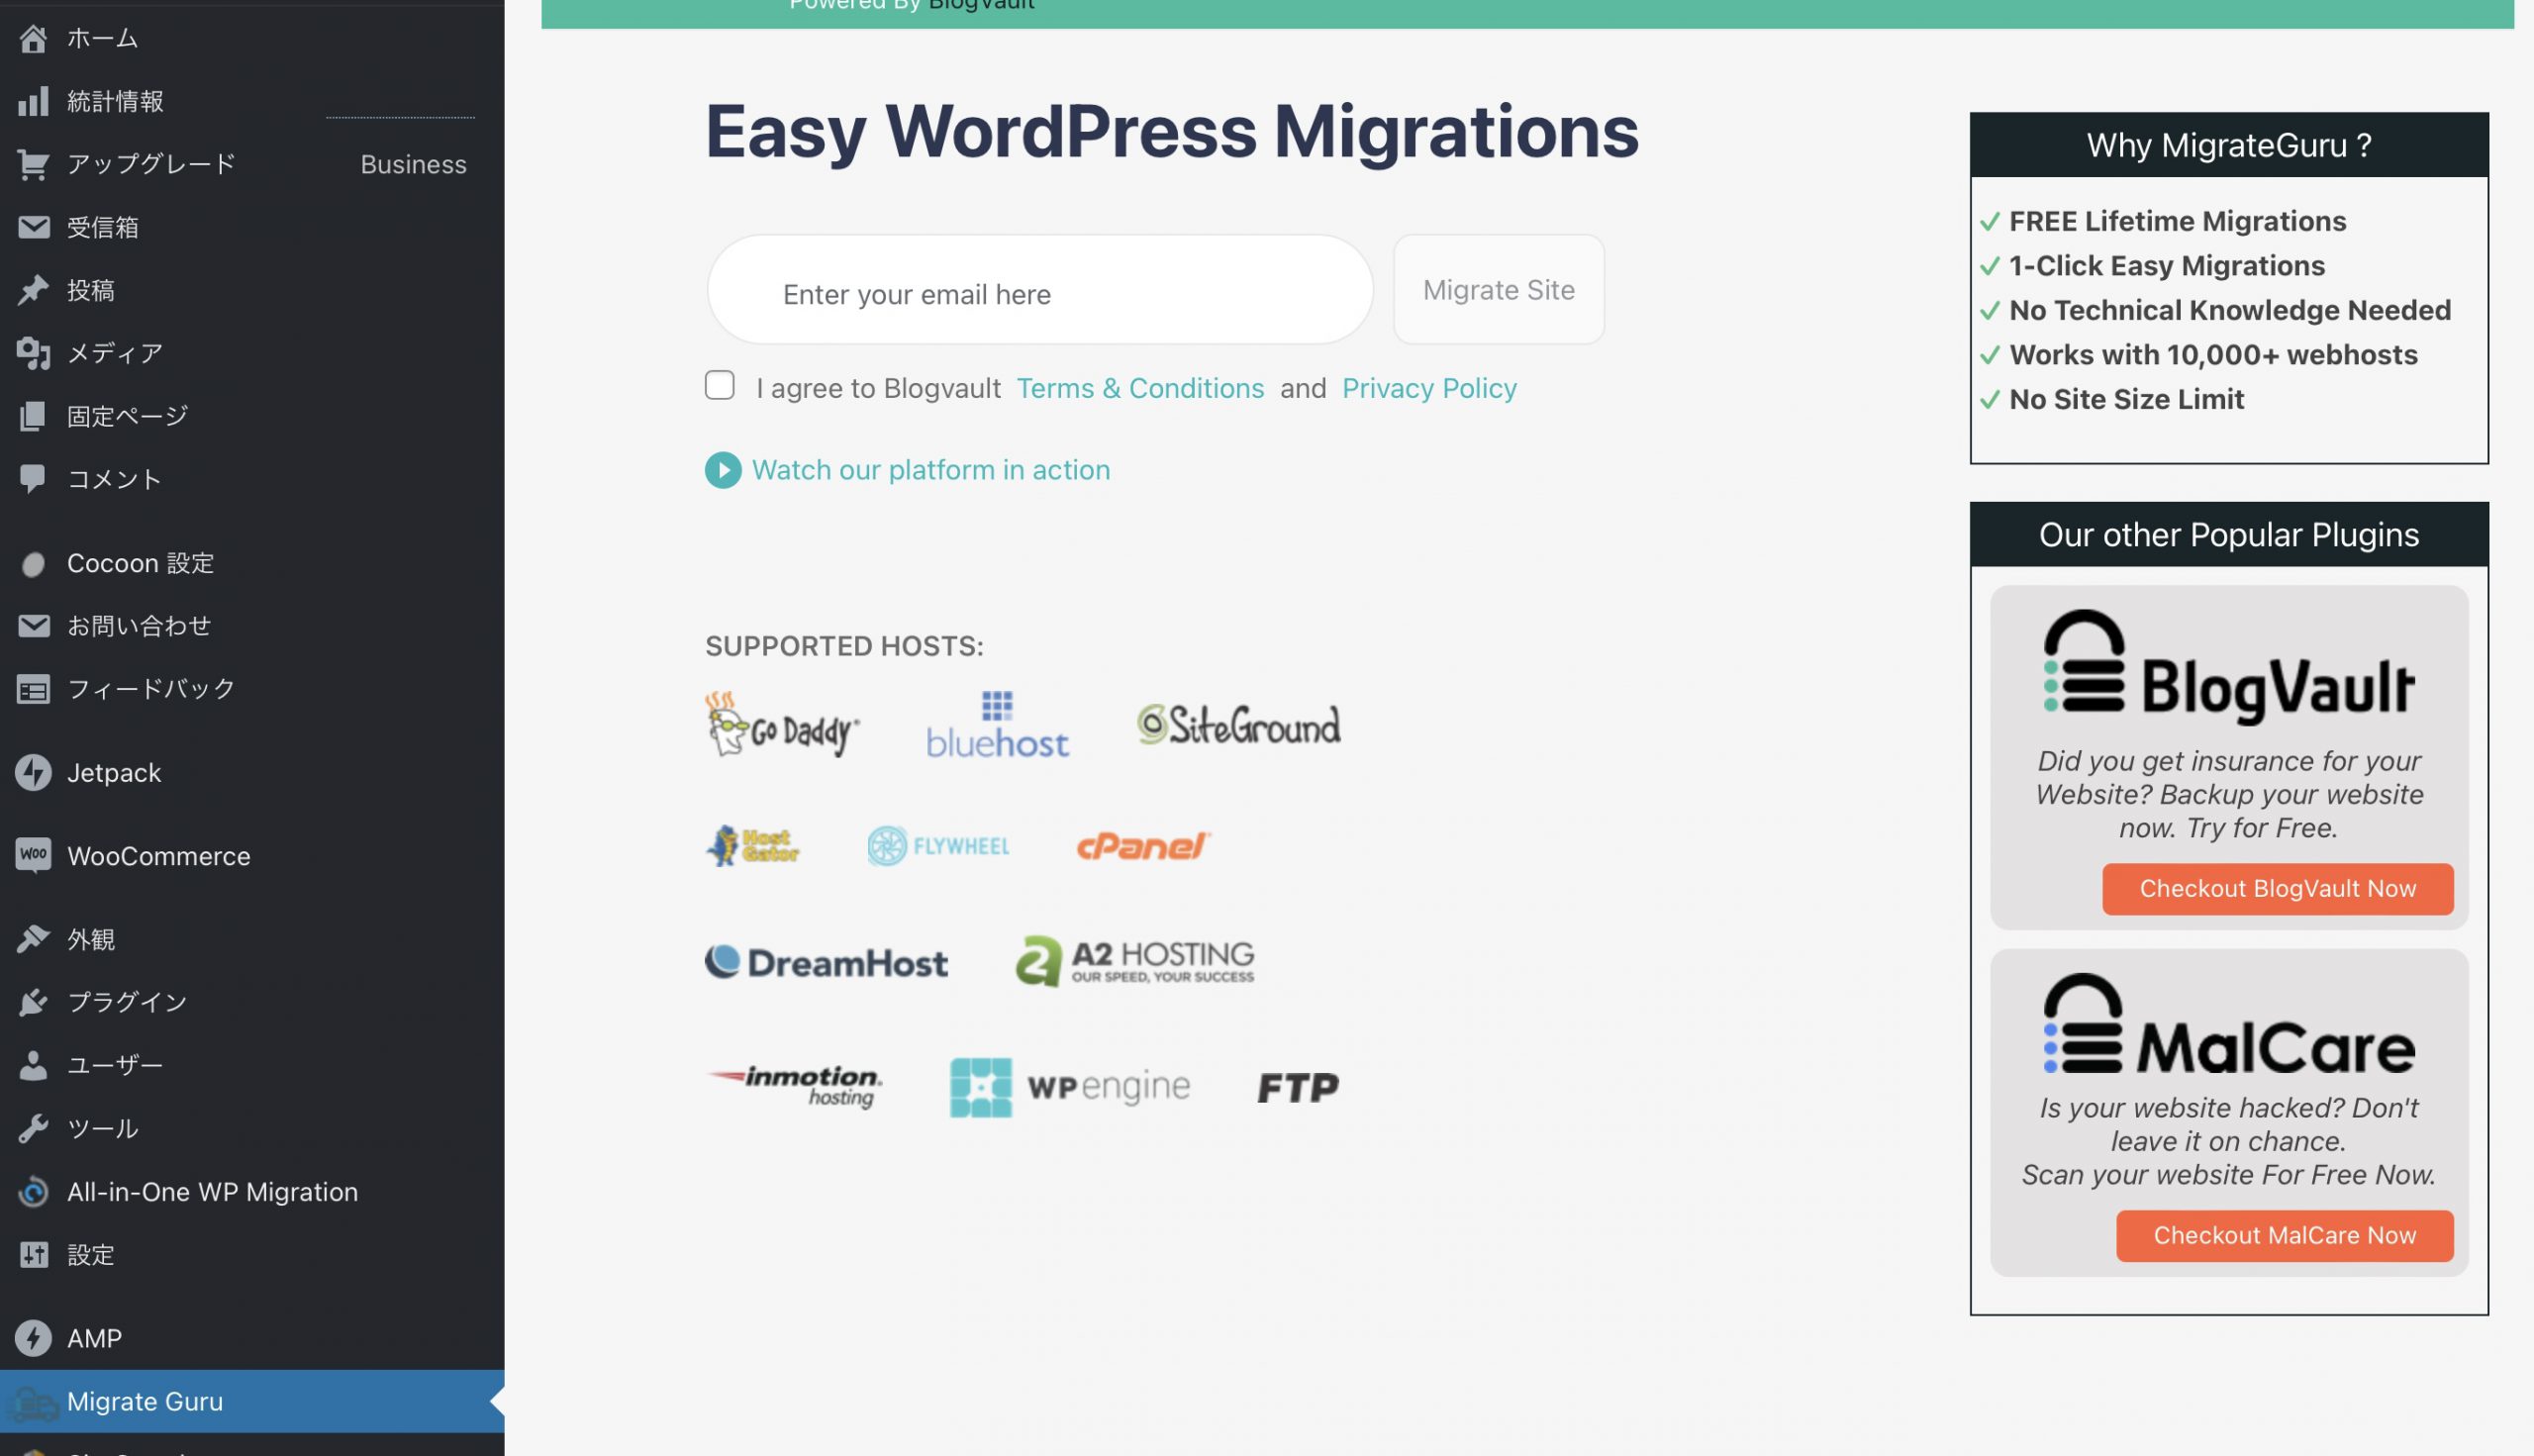
Task: Click Checkout MalCare Now button
Action: (x=2284, y=1235)
